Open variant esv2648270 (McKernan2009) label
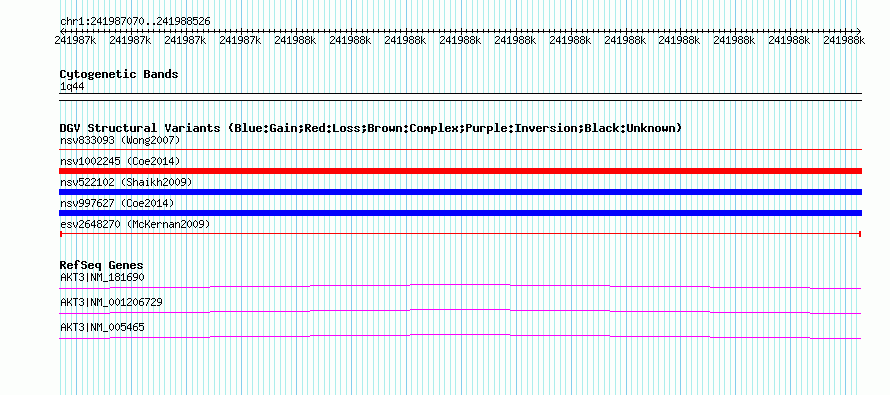 [135, 224]
